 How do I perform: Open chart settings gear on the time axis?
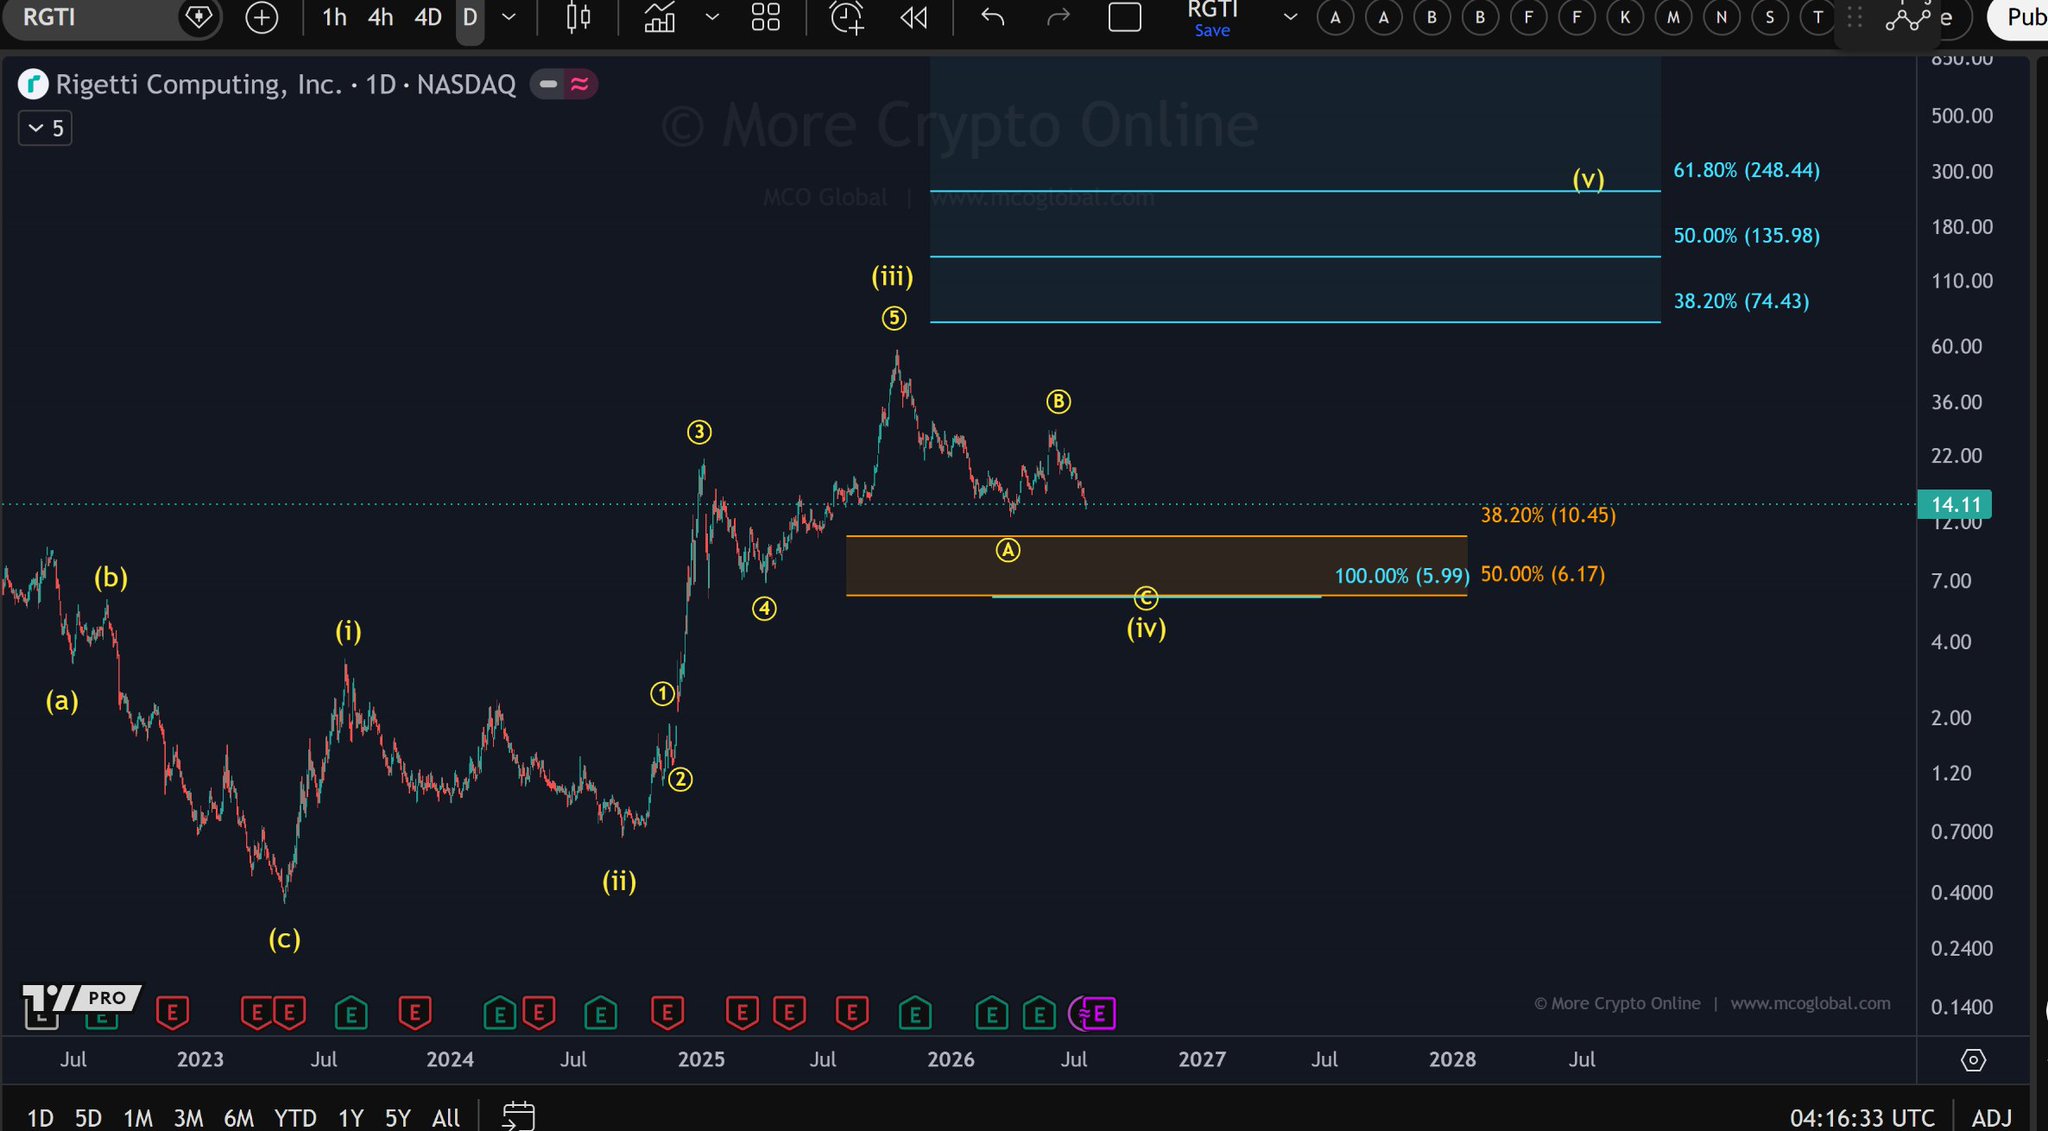click(1973, 1060)
